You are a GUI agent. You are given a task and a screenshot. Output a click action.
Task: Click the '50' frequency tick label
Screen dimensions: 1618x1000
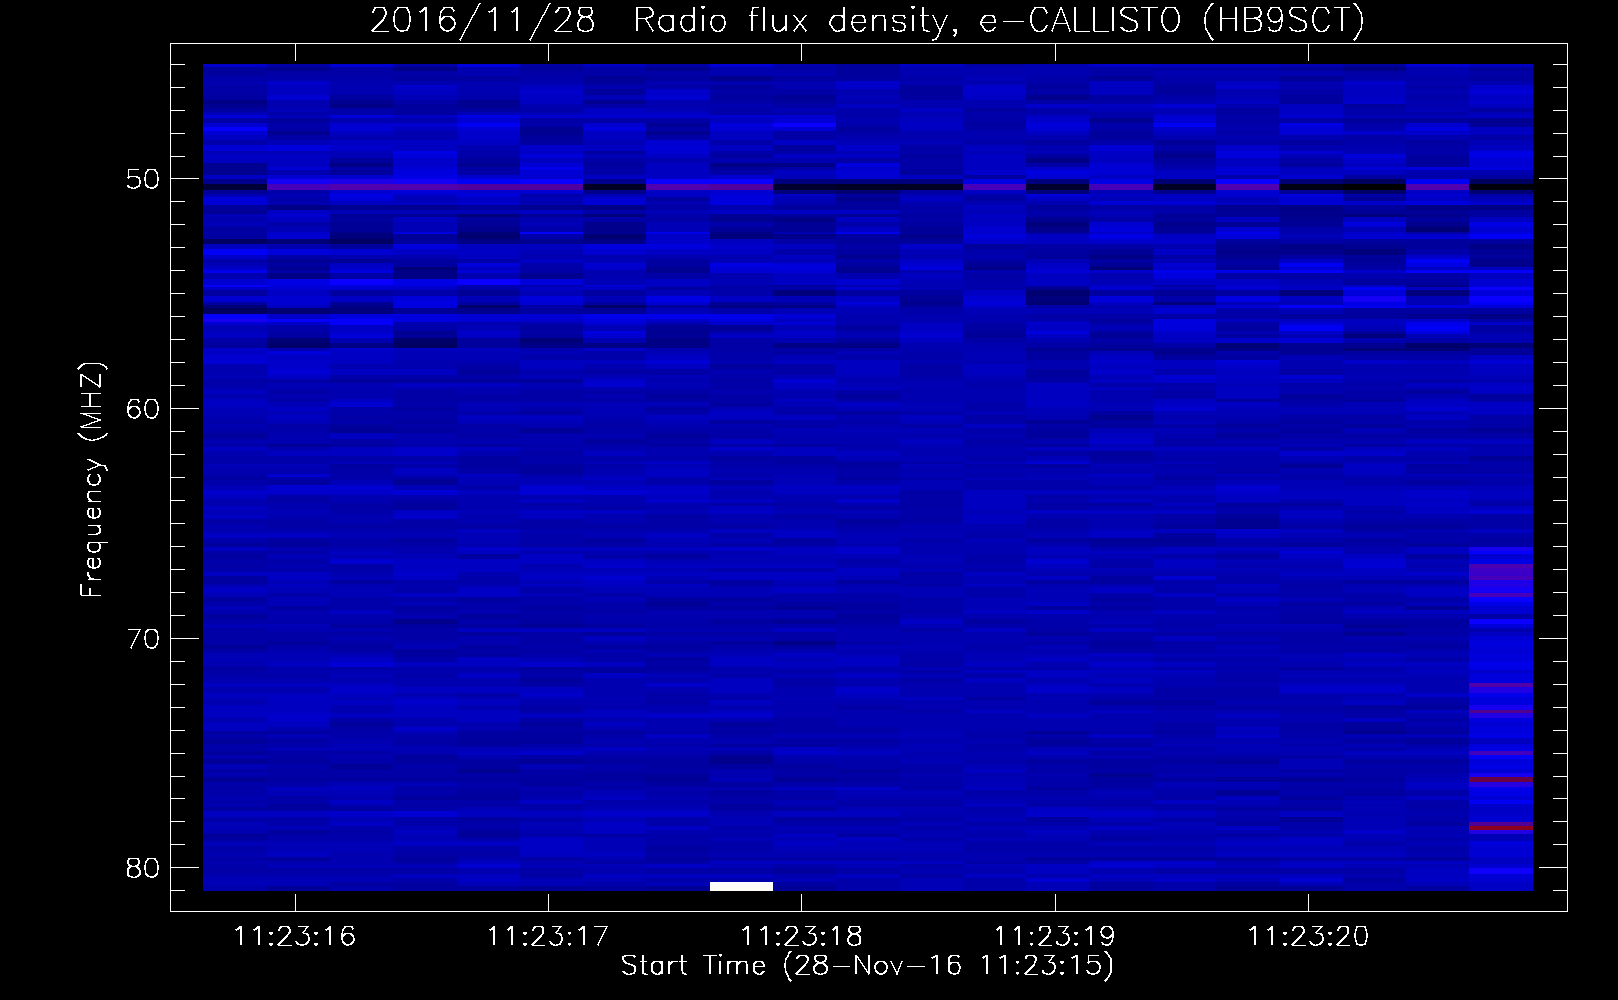(143, 180)
